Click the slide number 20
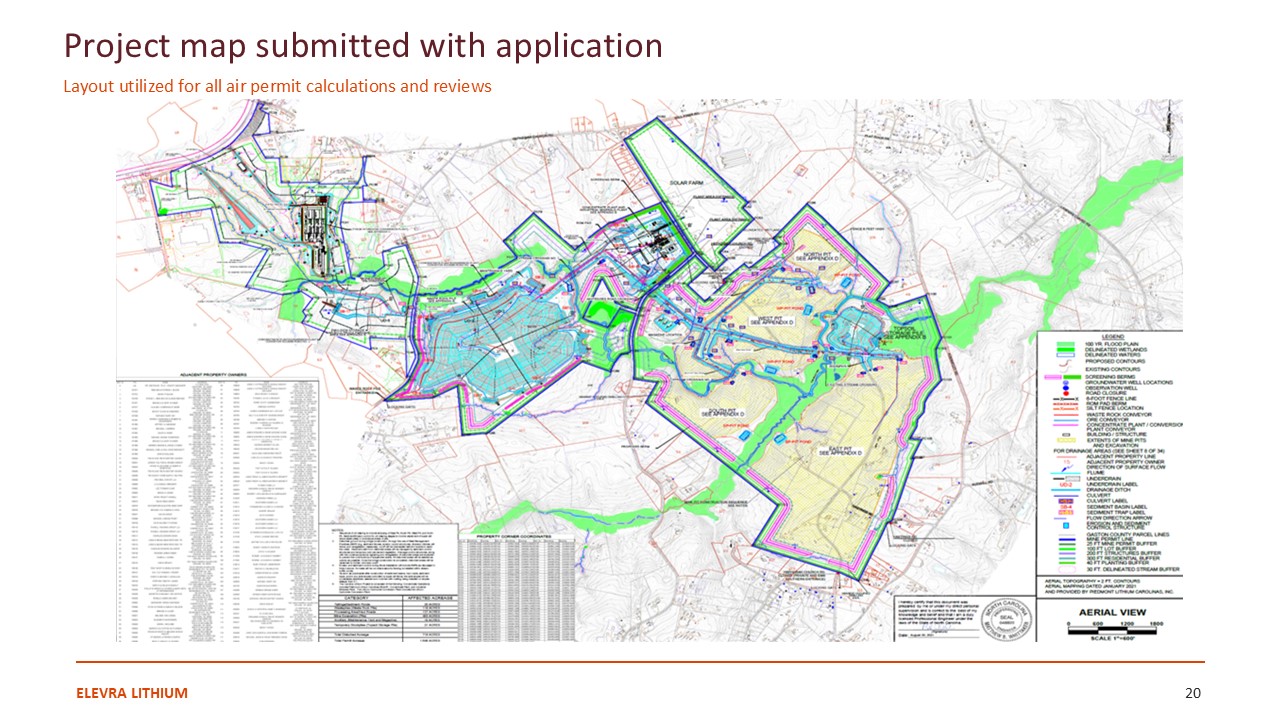Viewport: 1280px width, 720px height. pos(1192,693)
